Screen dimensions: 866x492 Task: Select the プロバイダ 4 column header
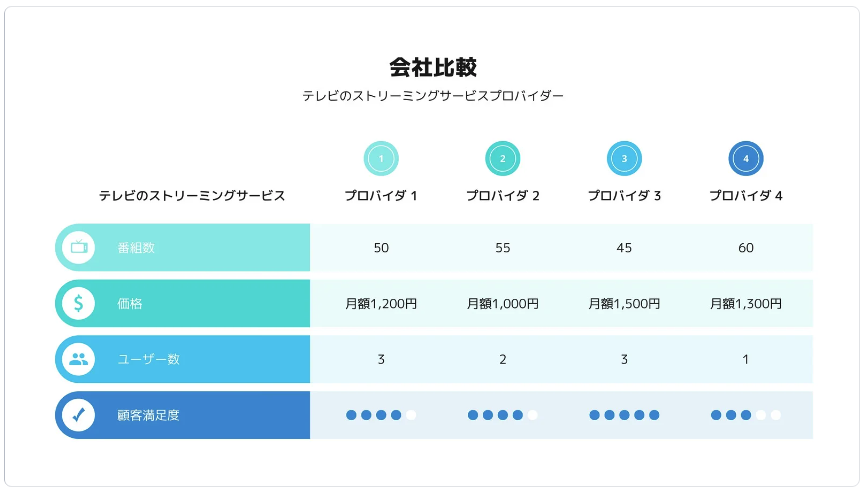tap(746, 196)
